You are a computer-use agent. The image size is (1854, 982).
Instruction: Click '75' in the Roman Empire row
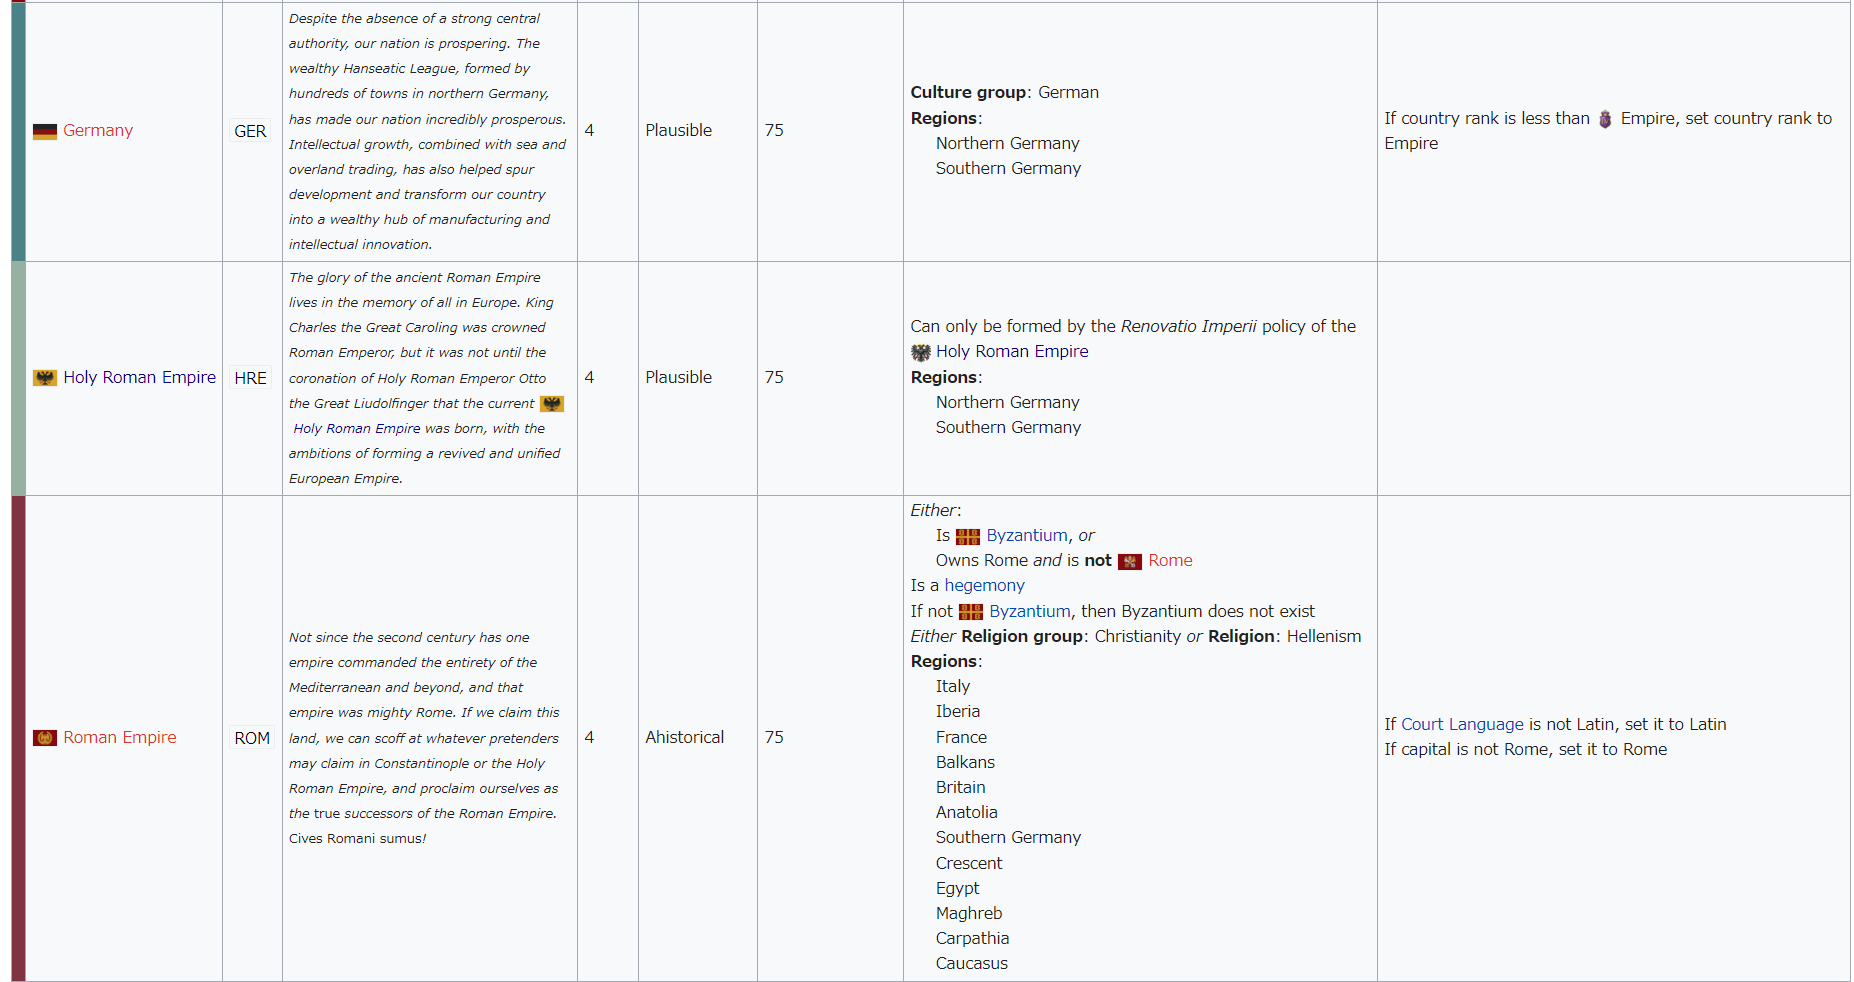pyautogui.click(x=774, y=737)
